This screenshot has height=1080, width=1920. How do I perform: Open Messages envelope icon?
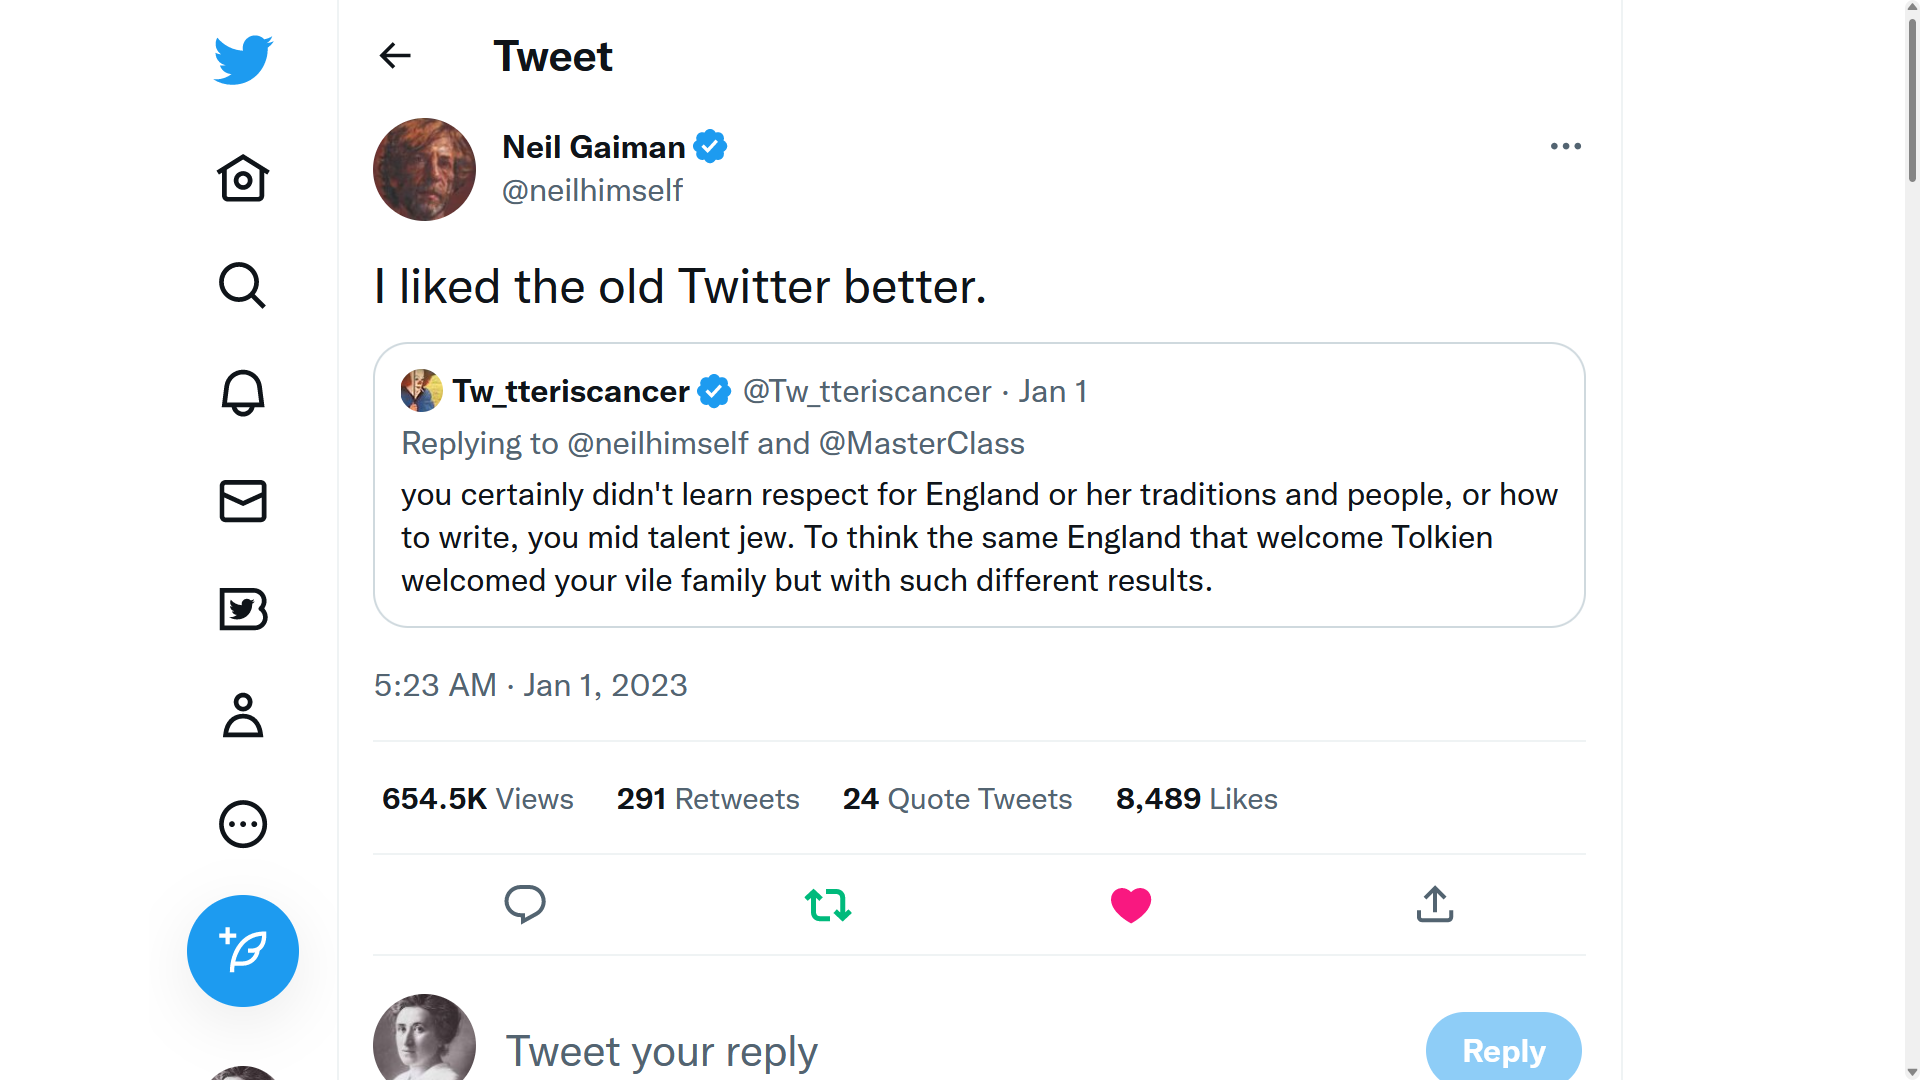click(x=243, y=501)
